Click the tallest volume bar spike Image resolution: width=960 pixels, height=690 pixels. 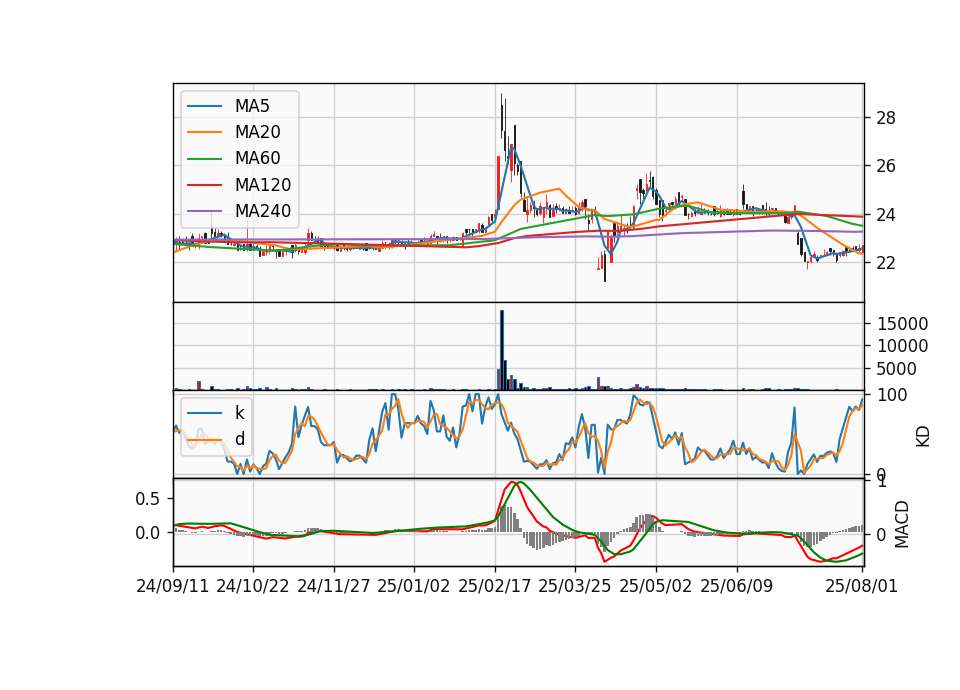[502, 350]
